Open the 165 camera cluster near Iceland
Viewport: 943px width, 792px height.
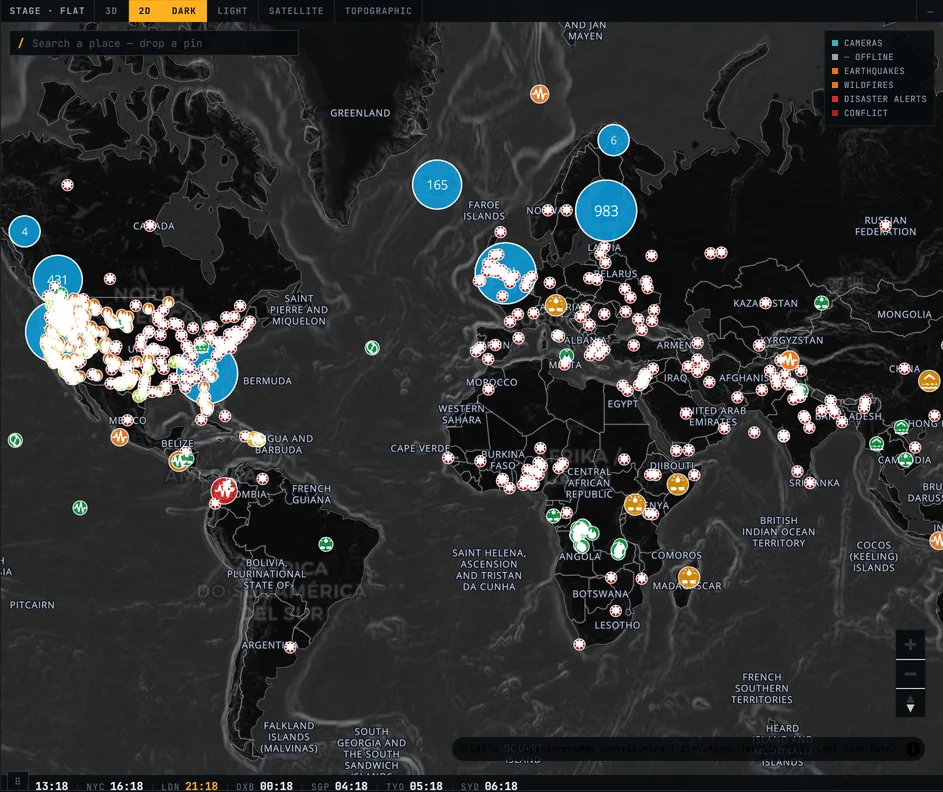point(437,185)
